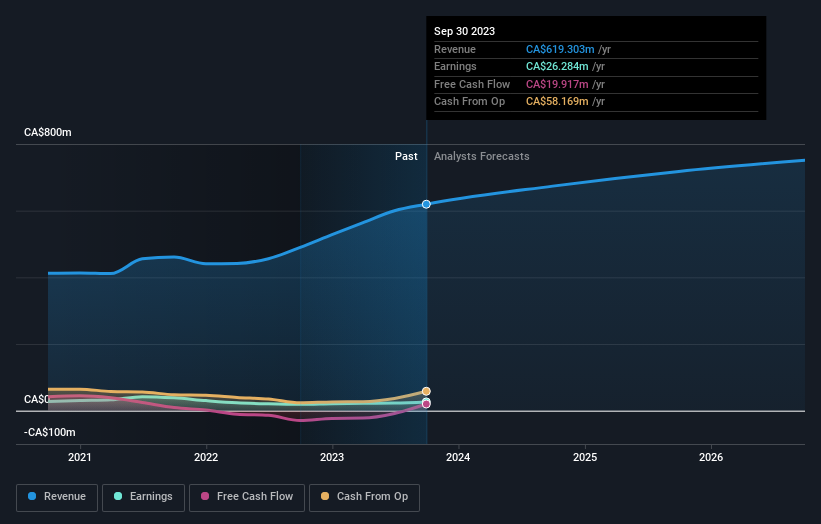
Task: Click the CA$619.303m revenue value
Action: click(x=560, y=49)
